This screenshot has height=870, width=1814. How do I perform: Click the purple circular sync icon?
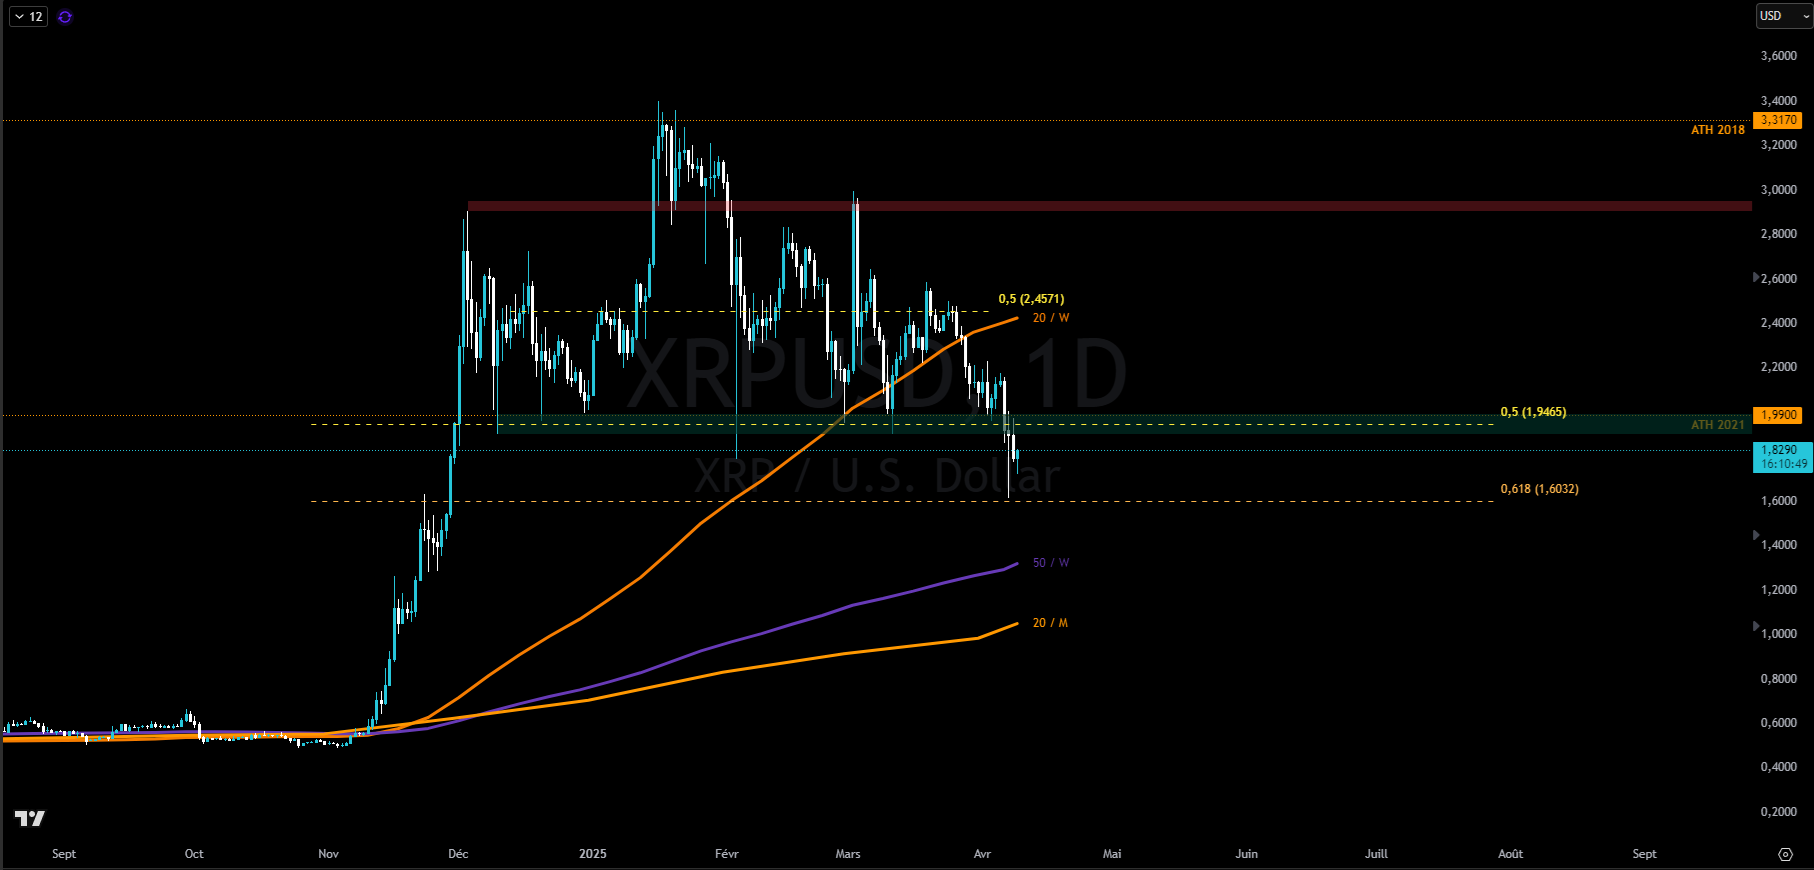coord(65,17)
